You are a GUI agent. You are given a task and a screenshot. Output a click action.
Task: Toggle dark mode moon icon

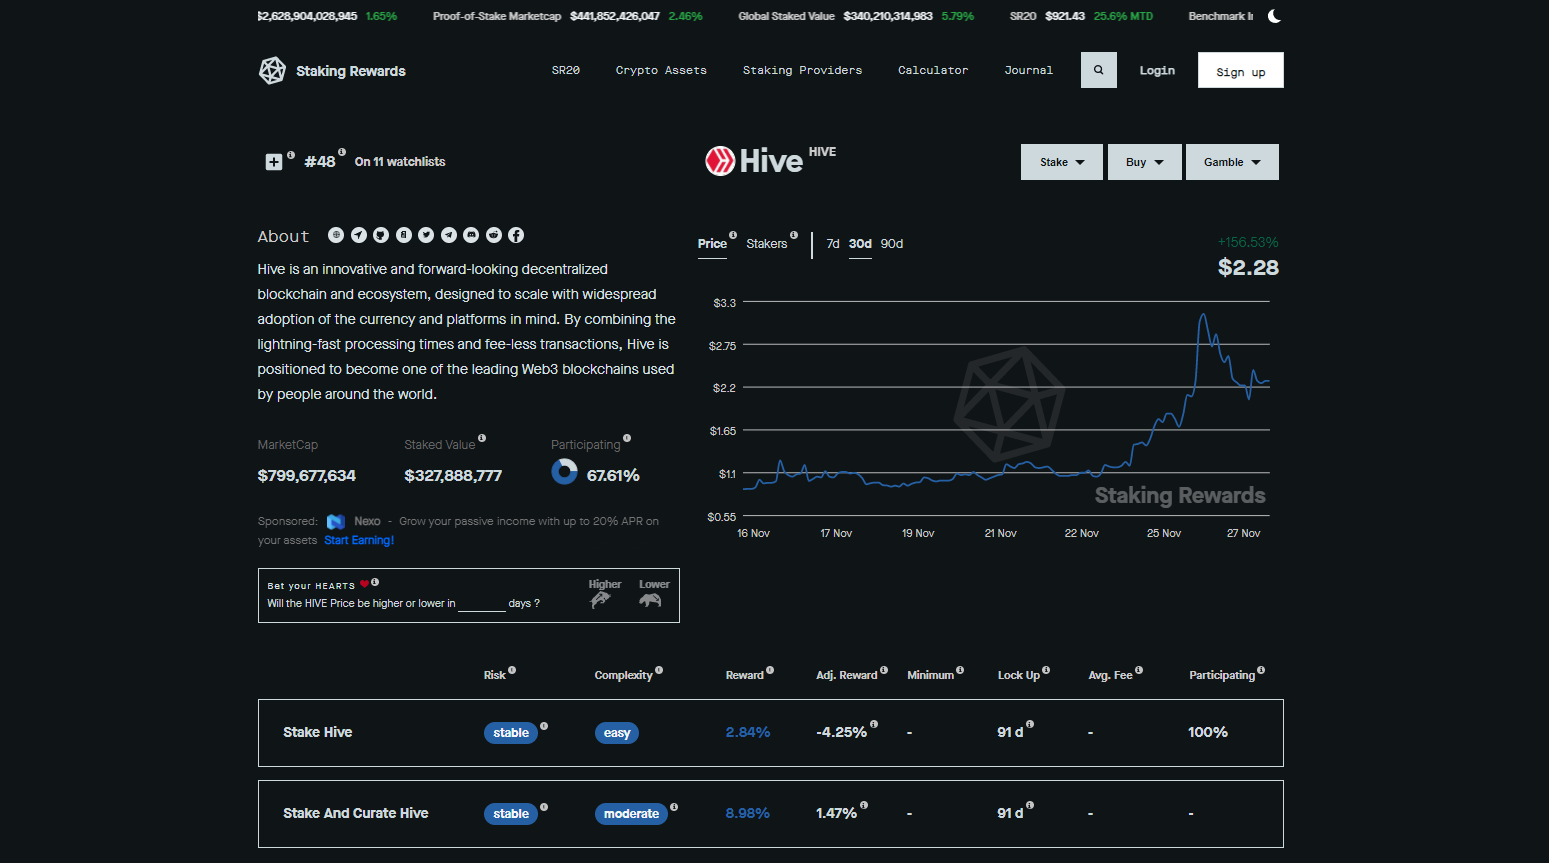[1274, 16]
